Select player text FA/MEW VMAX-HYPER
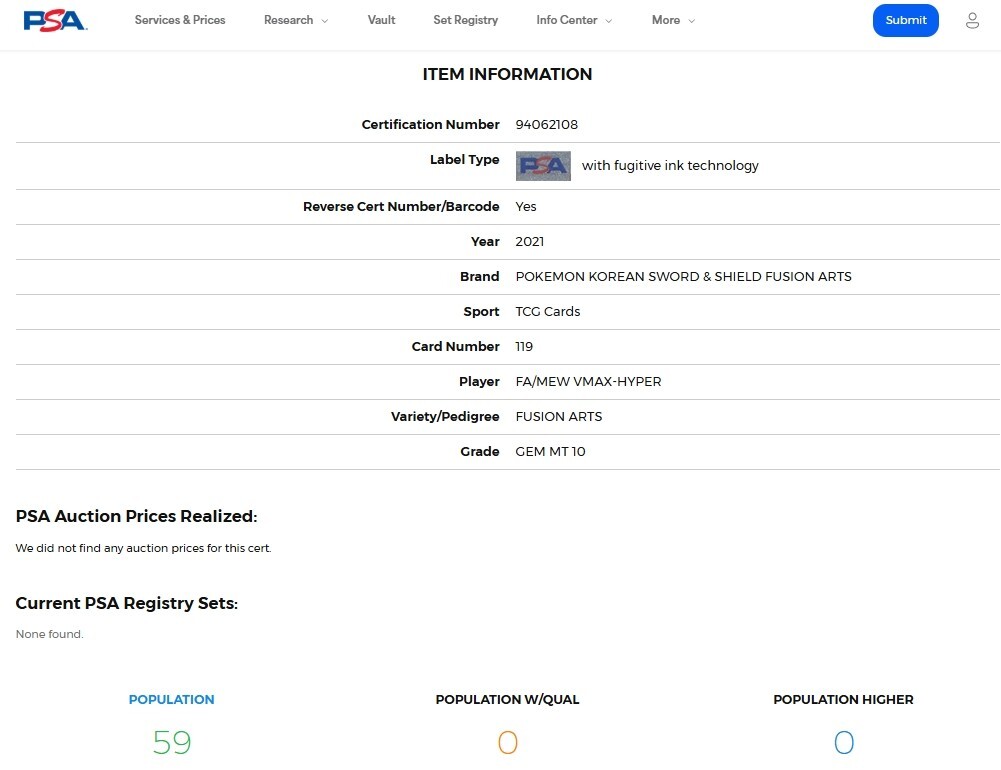This screenshot has height=770, width=1001. [589, 382]
